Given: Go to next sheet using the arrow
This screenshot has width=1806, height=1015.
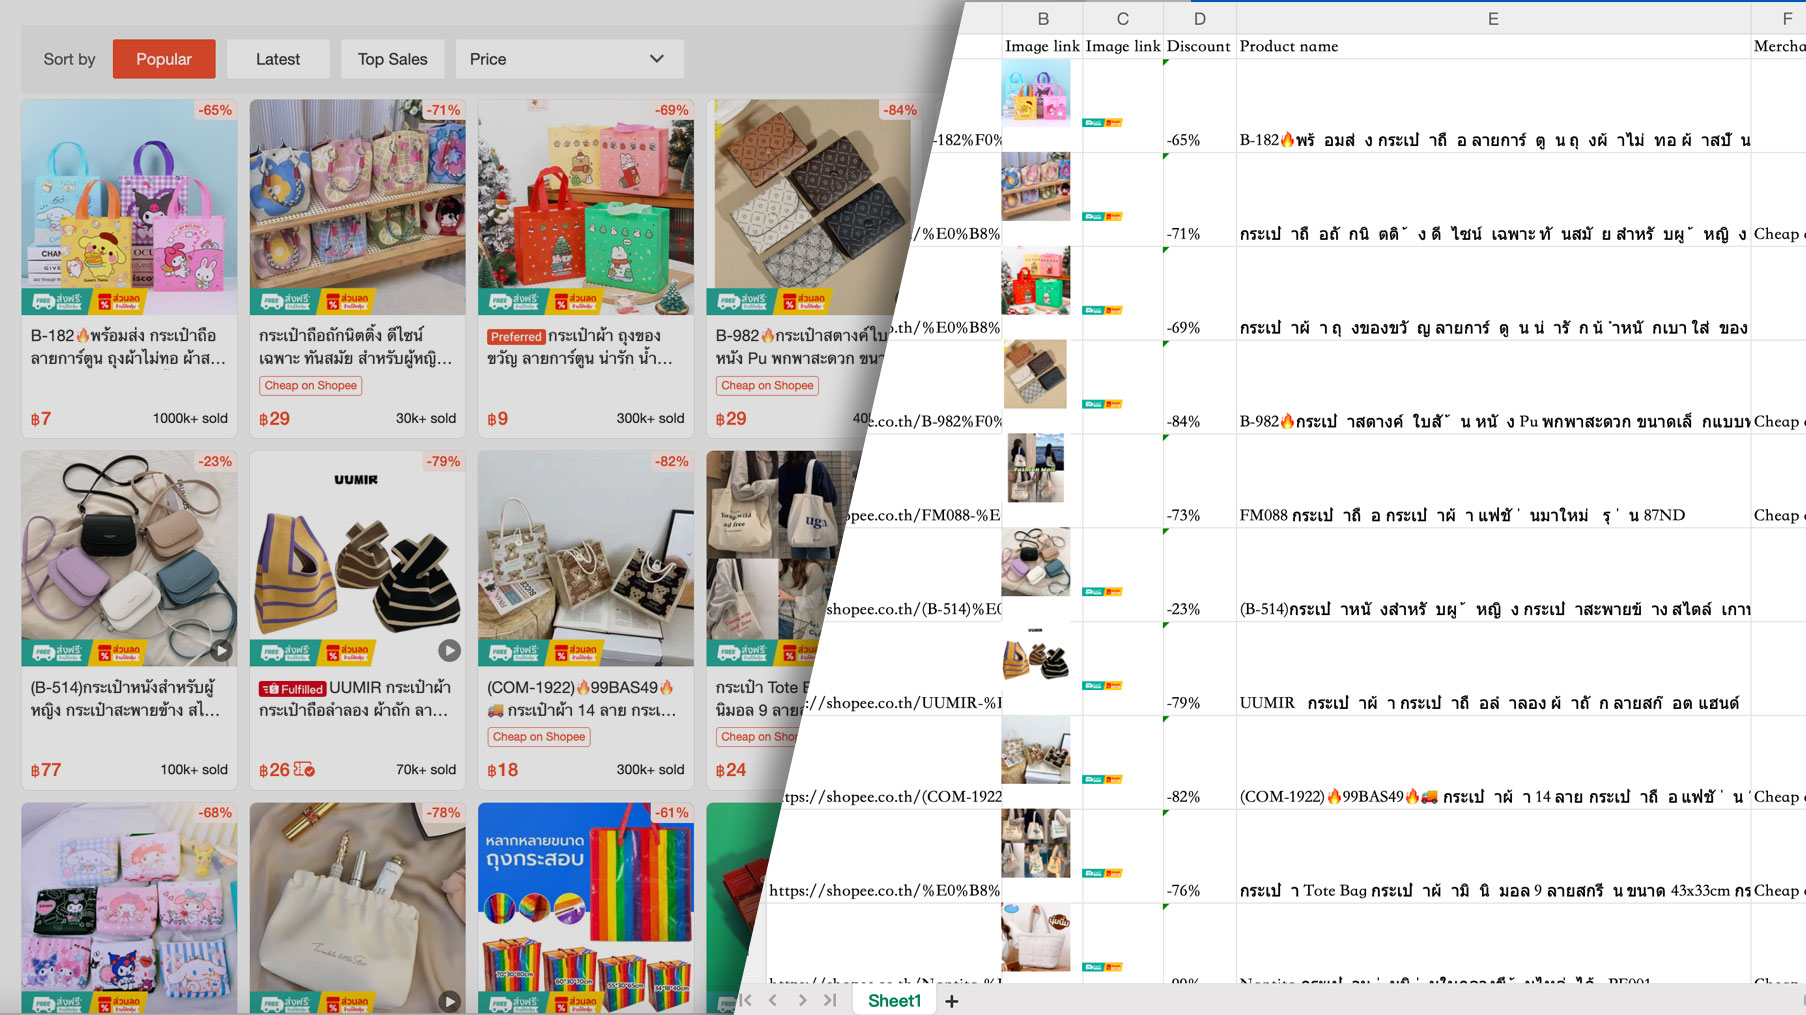Looking at the screenshot, I should coord(802,1000).
